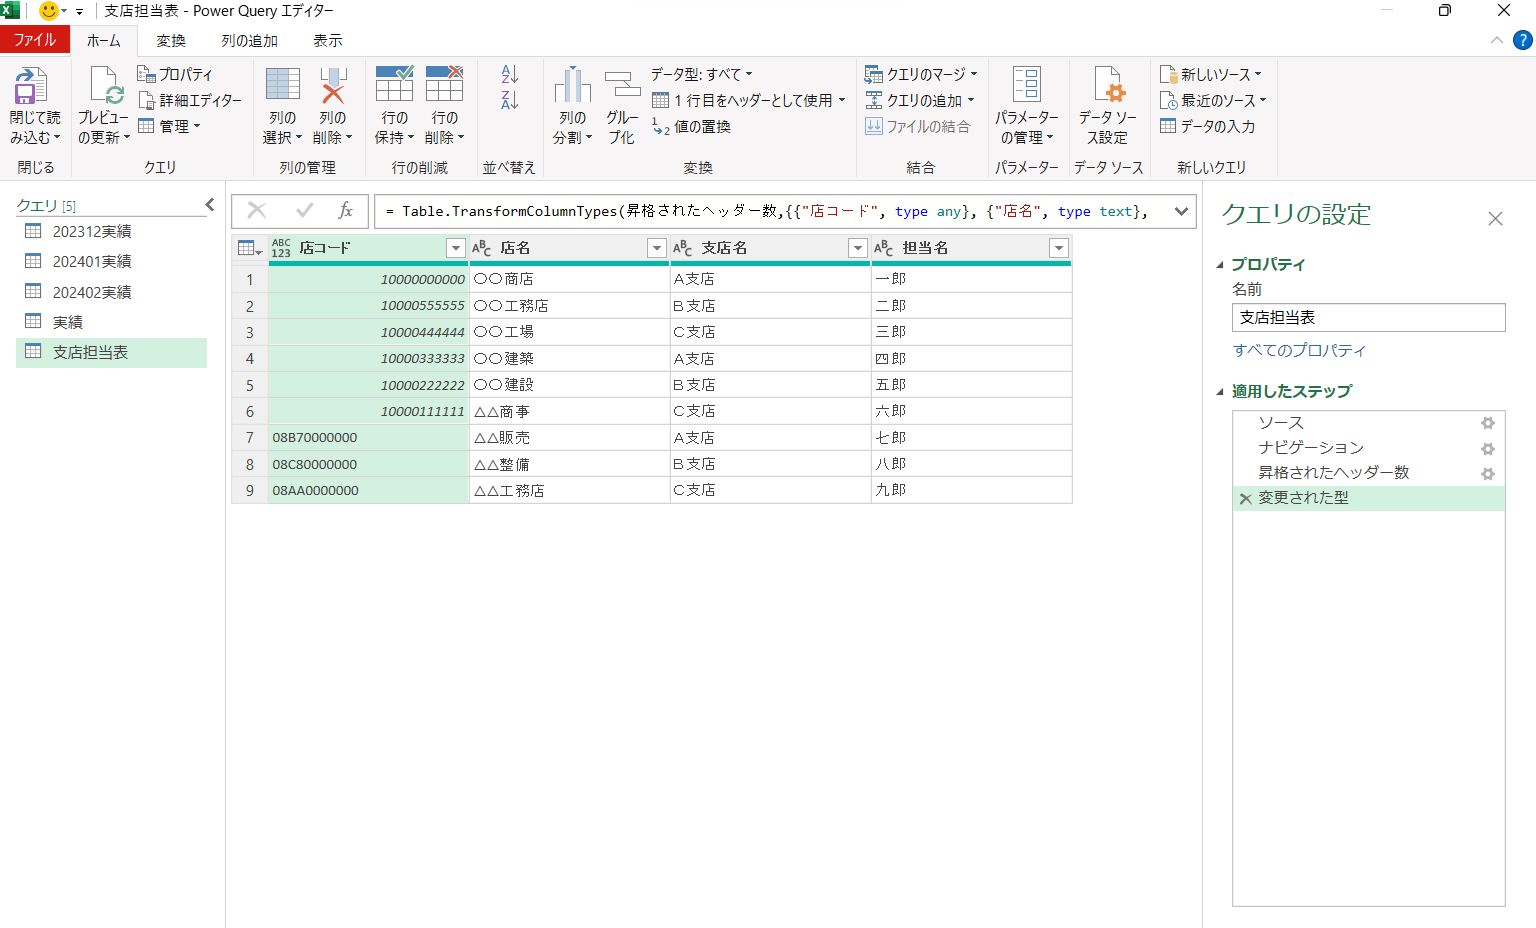Sort ascending with the A-Z icon
Viewport: 1536px width, 928px height.
tap(510, 74)
